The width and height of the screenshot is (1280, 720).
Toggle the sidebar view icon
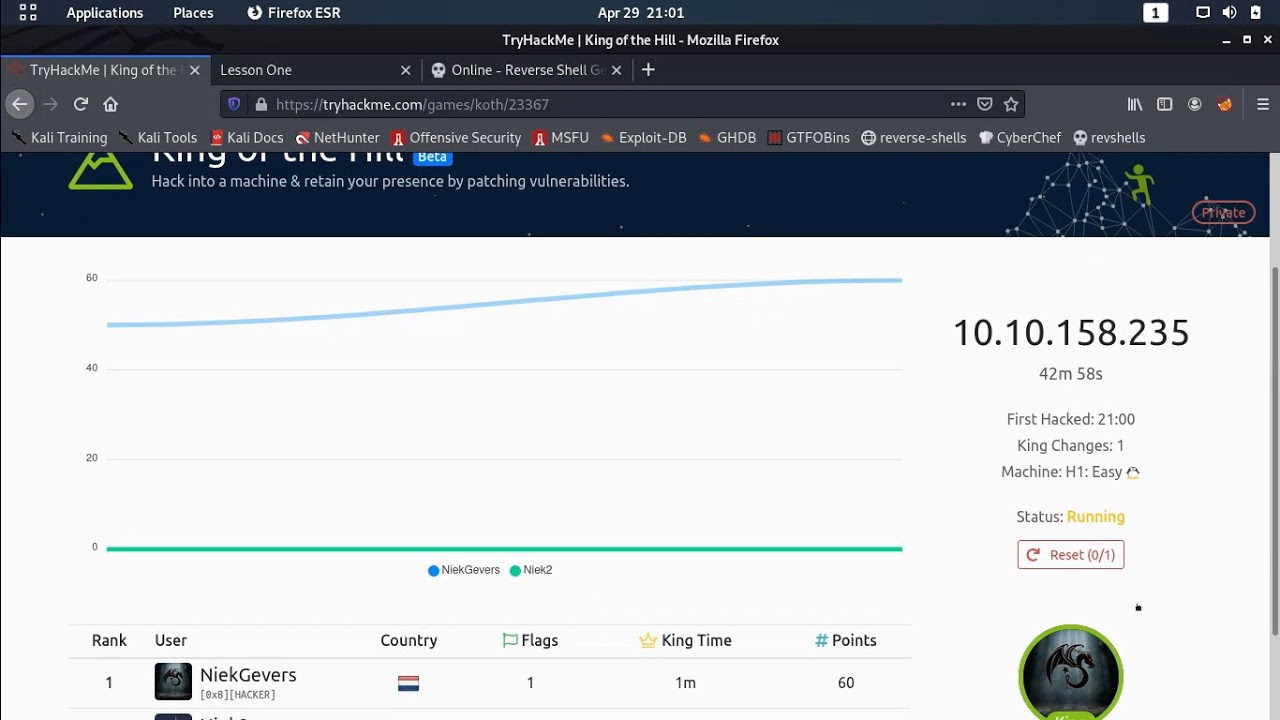point(1164,104)
